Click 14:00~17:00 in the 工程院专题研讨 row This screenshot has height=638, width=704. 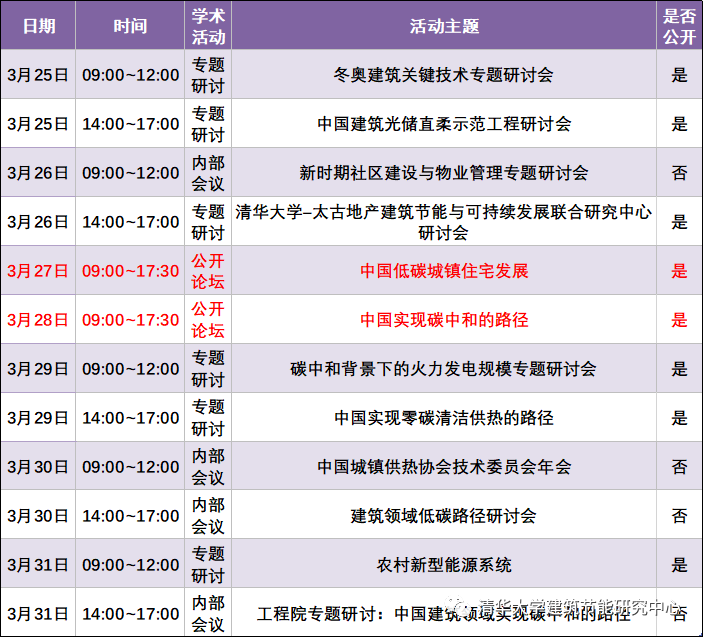[130, 613]
